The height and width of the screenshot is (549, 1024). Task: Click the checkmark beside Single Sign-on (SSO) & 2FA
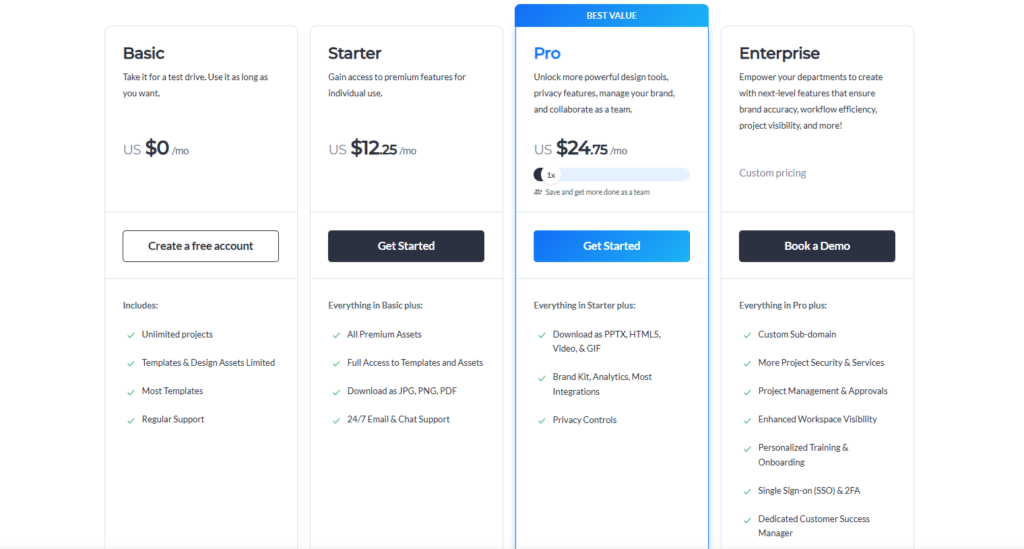747,492
